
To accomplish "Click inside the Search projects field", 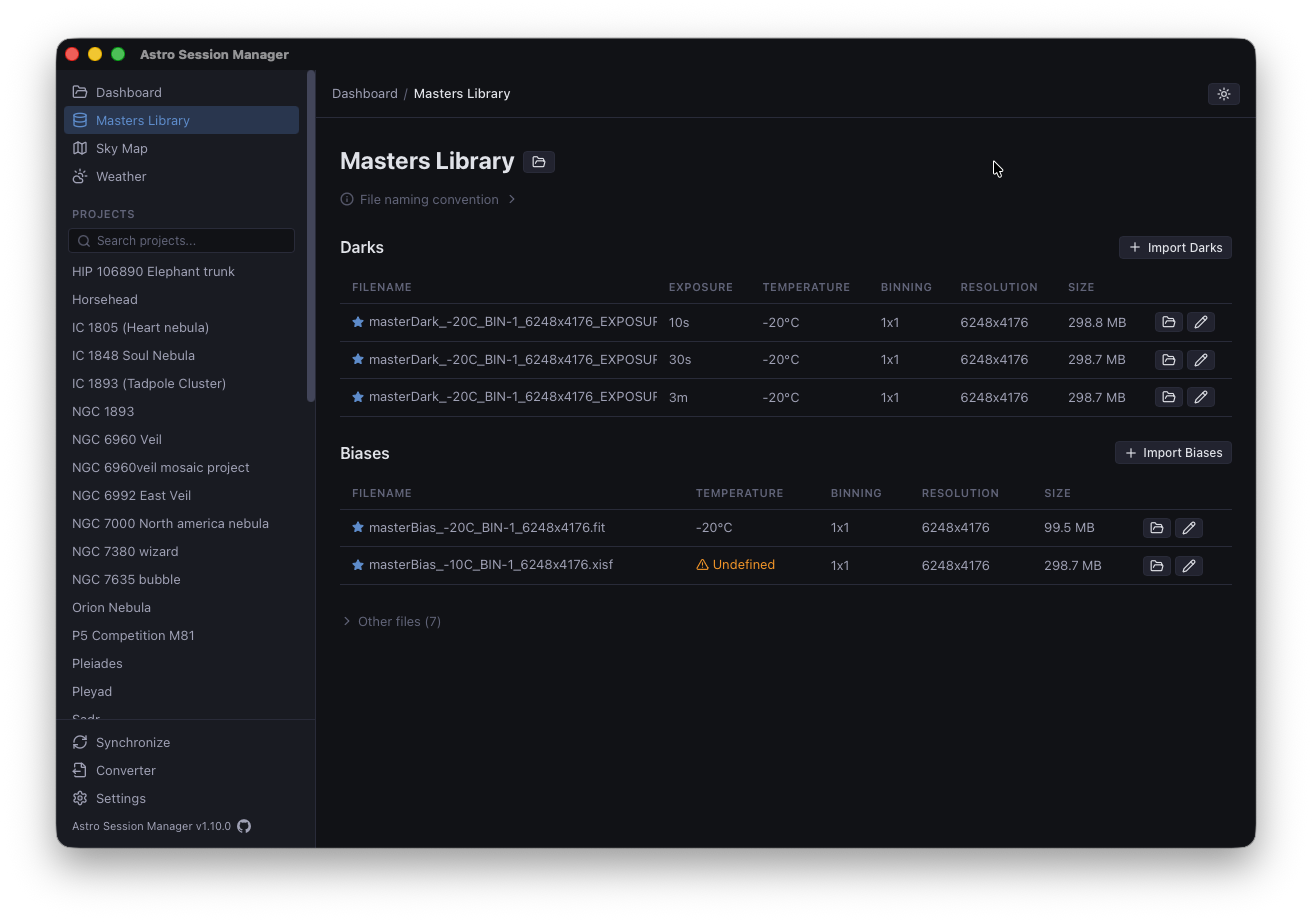I will (x=180, y=240).
